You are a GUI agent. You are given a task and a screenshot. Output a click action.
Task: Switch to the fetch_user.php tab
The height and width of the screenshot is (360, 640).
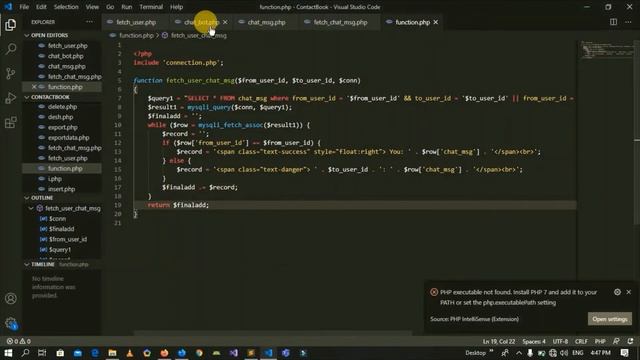[x=136, y=22]
